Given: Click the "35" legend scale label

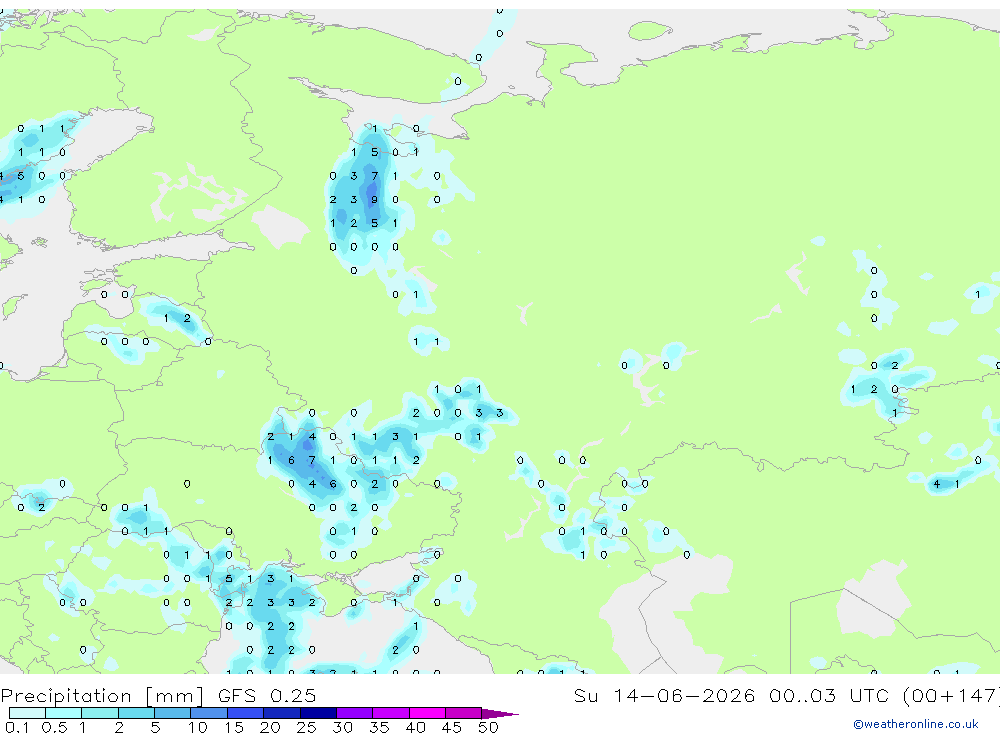Looking at the screenshot, I should pos(379,727).
